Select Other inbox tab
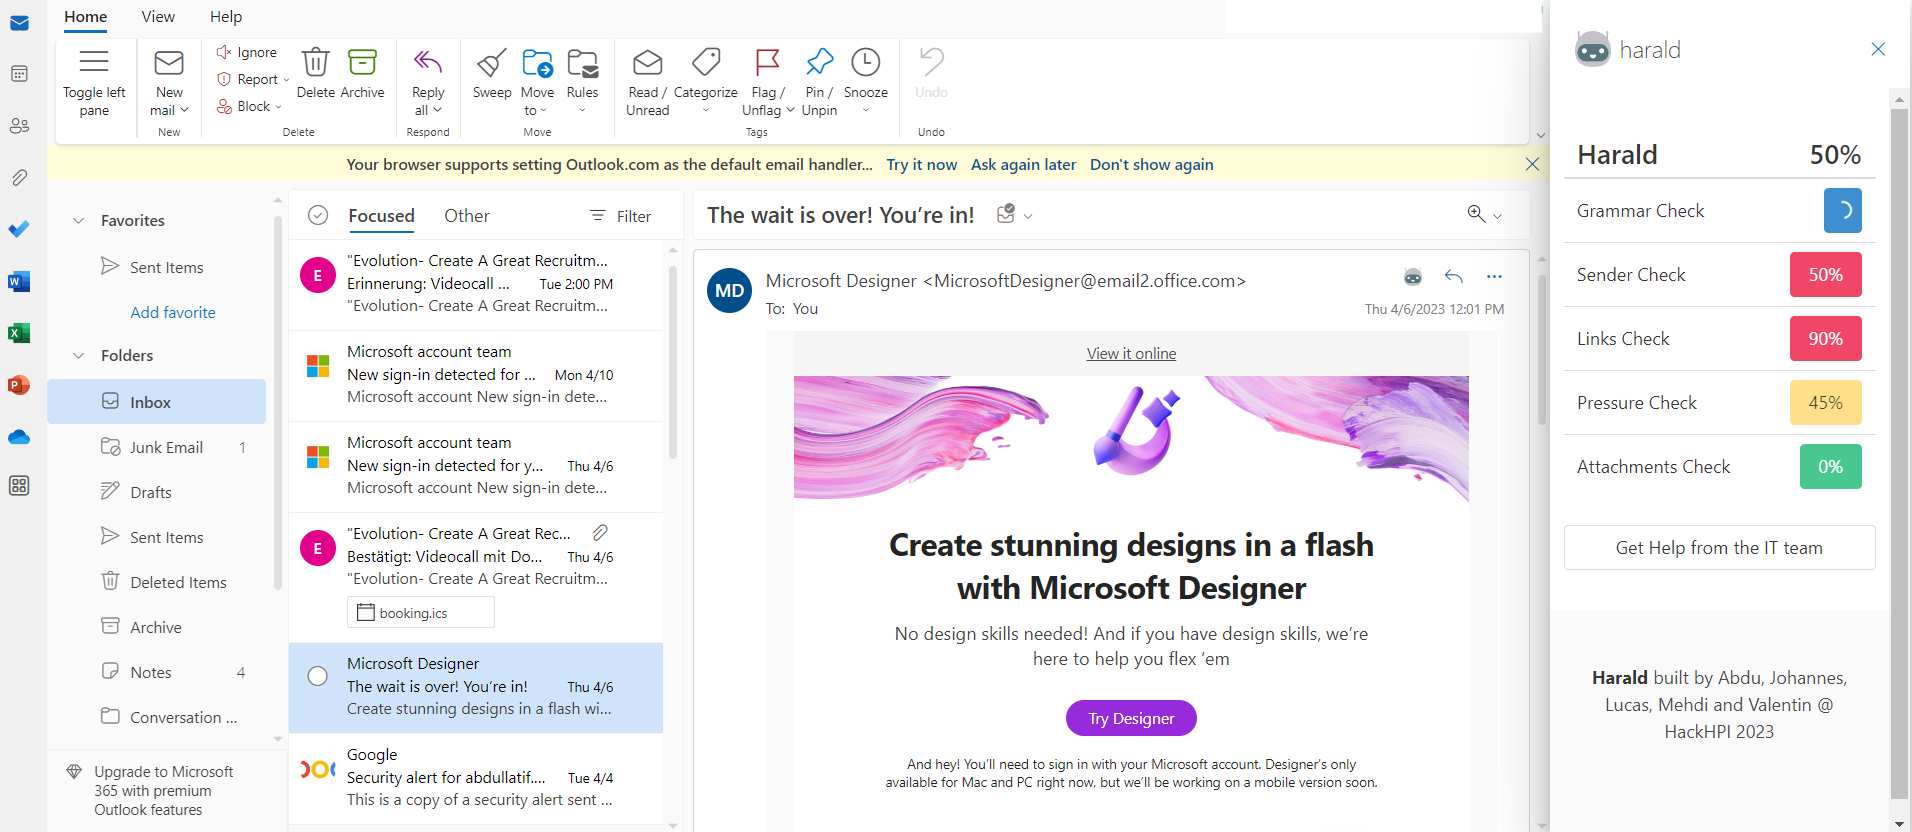 467,216
